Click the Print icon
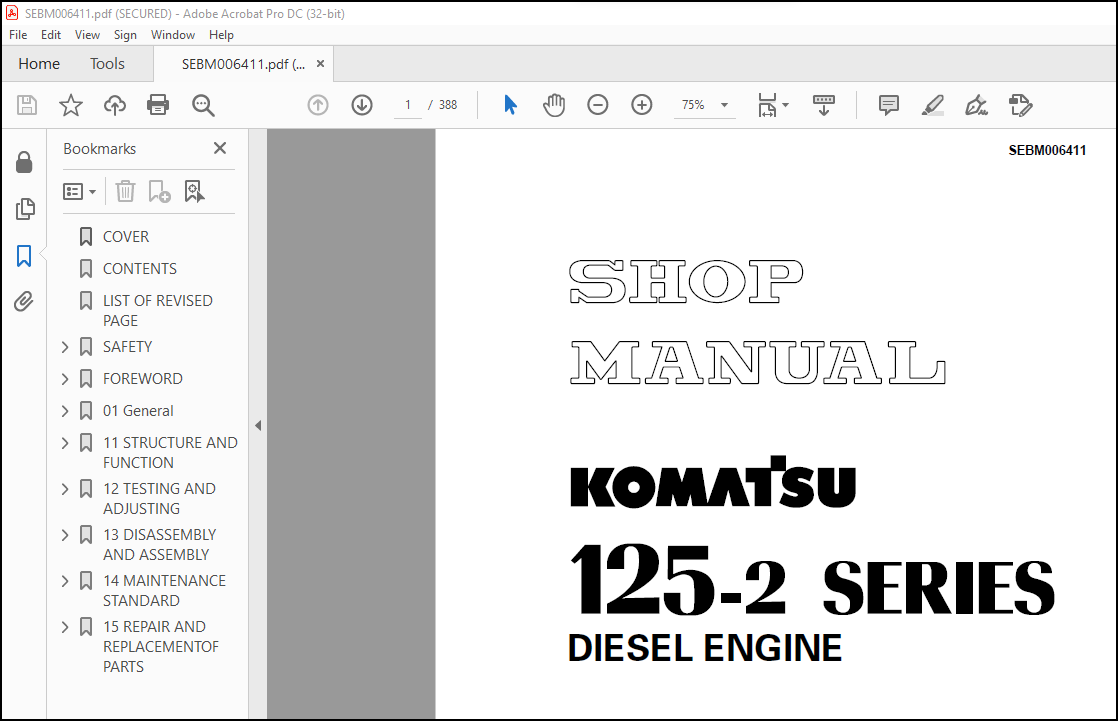 [158, 106]
